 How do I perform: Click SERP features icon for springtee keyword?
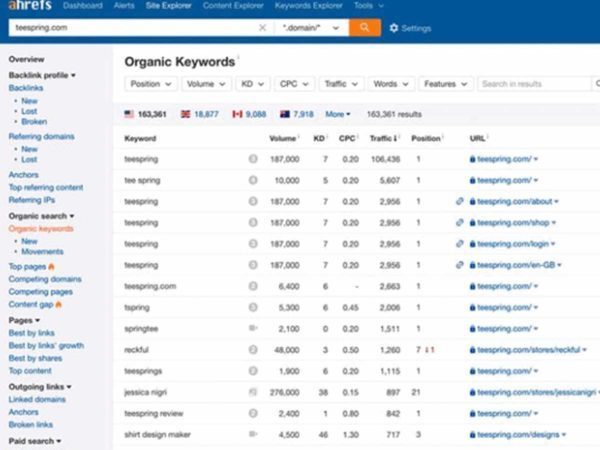point(253,328)
